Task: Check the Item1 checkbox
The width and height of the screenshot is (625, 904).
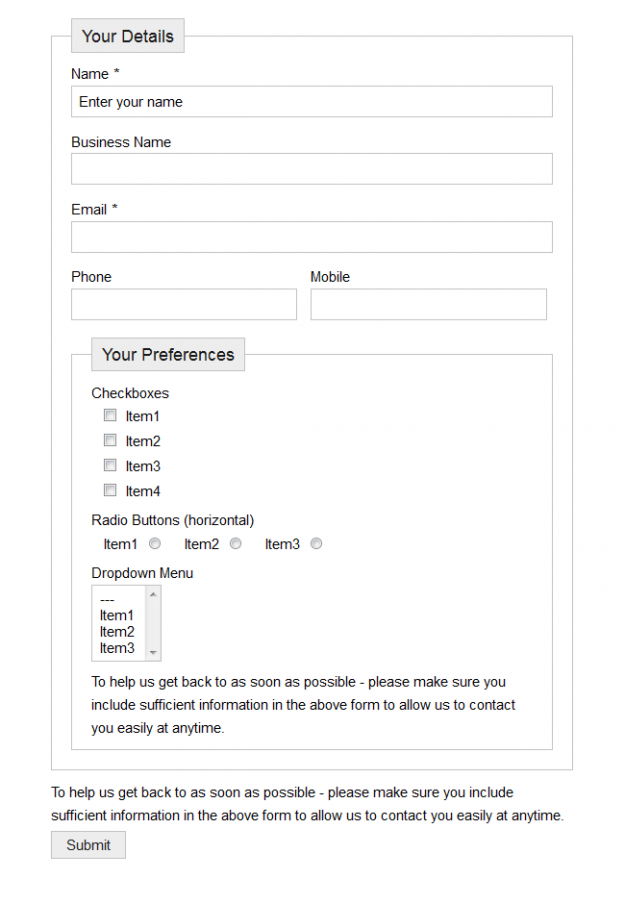Action: tap(110, 416)
